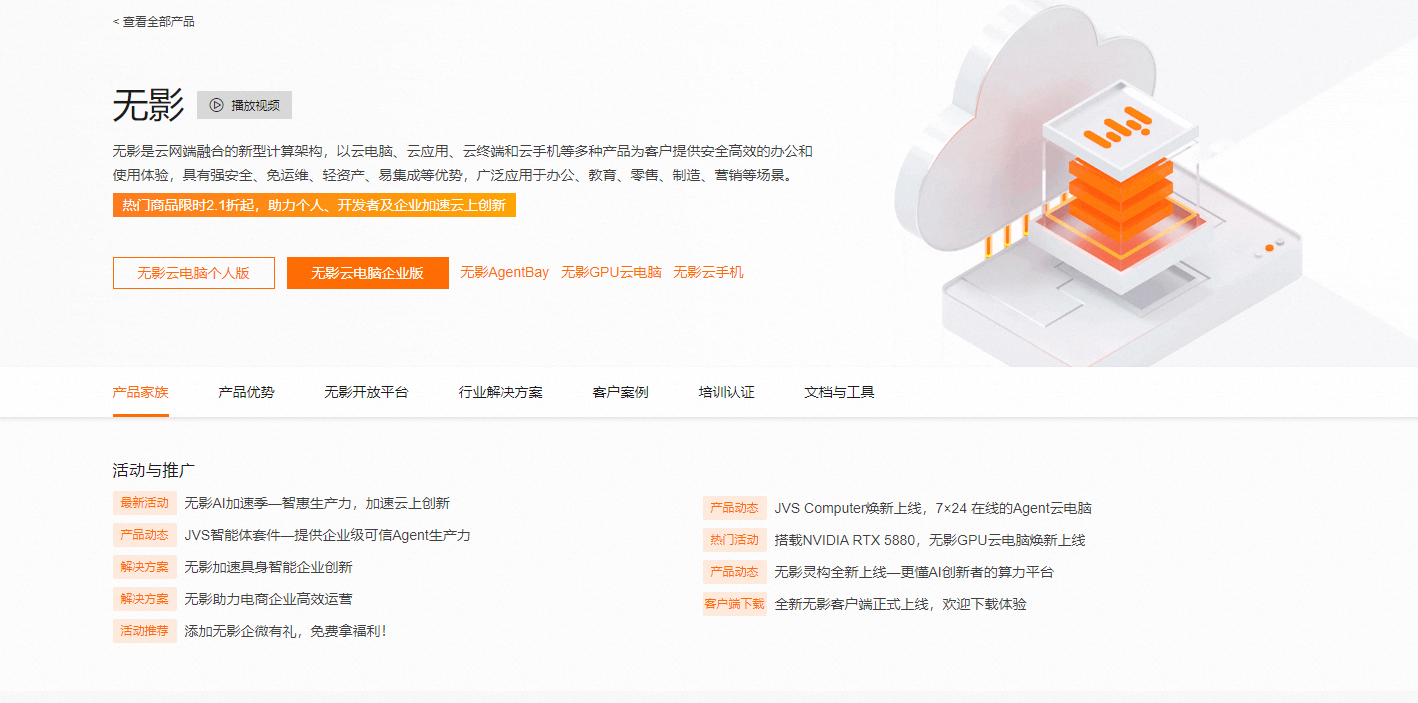The height and width of the screenshot is (703, 1418).
Task: Switch to the 培训认证 tab
Action: pyautogui.click(x=727, y=392)
